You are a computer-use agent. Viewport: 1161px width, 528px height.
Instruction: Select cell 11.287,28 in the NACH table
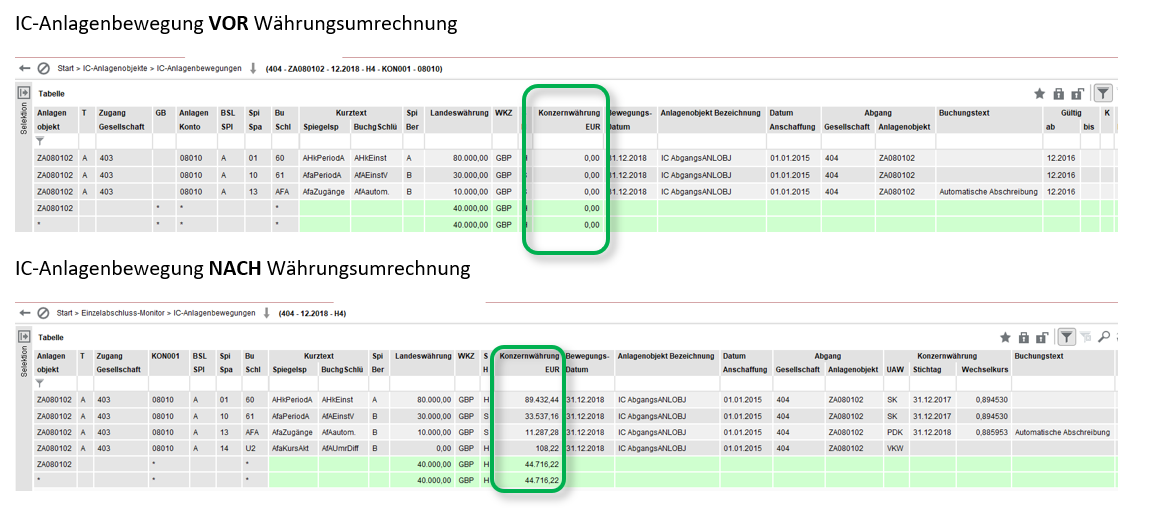point(529,432)
